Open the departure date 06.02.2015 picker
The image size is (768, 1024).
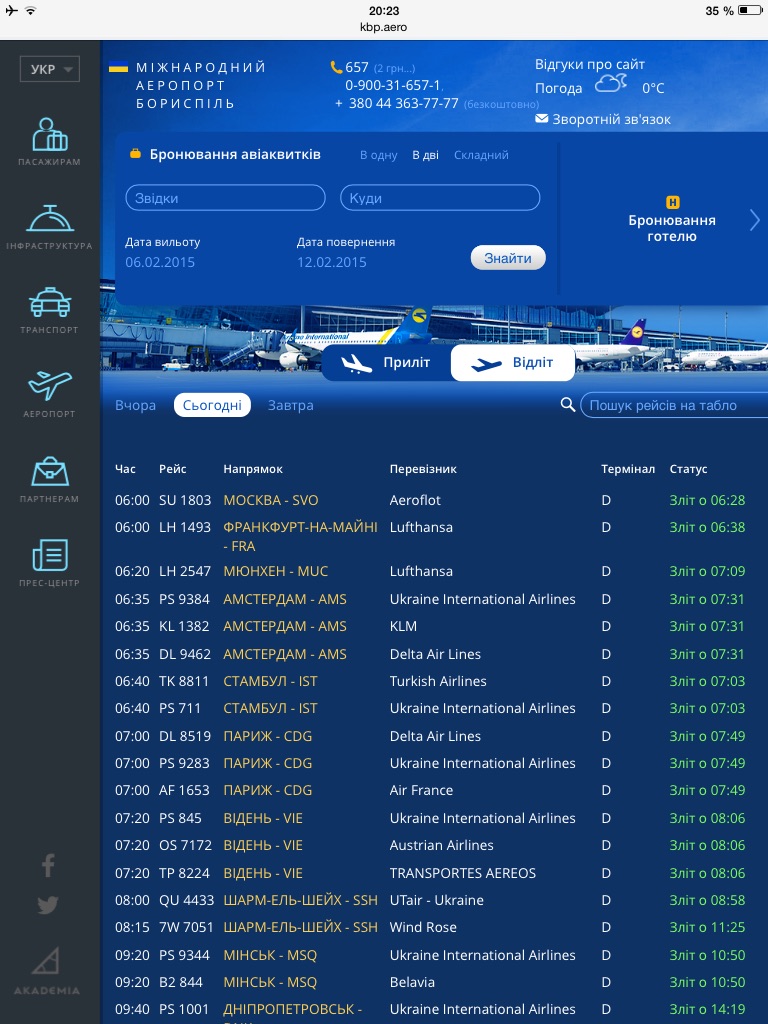(160, 262)
